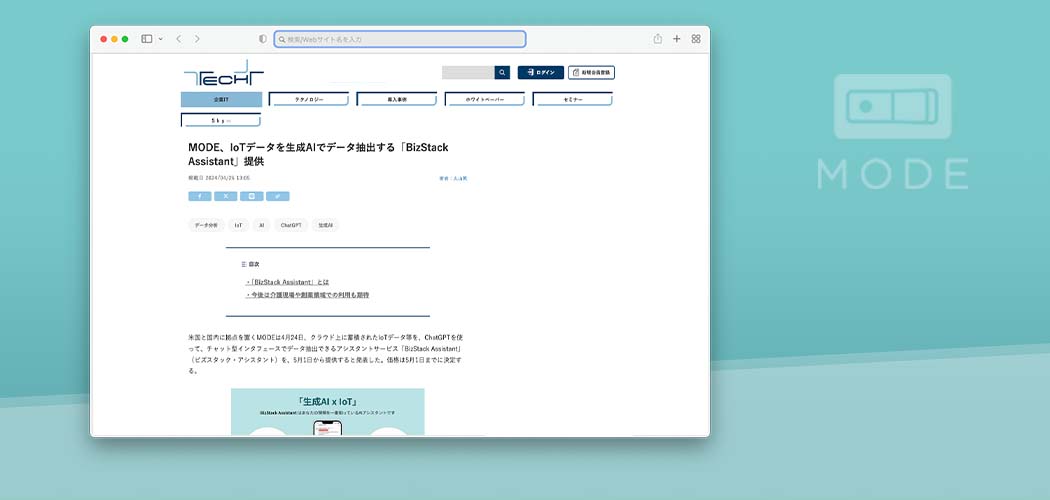The width and height of the screenshot is (1050, 500).
Task: Jump to「BizStack Assistant」とは contents link
Action: [288, 282]
